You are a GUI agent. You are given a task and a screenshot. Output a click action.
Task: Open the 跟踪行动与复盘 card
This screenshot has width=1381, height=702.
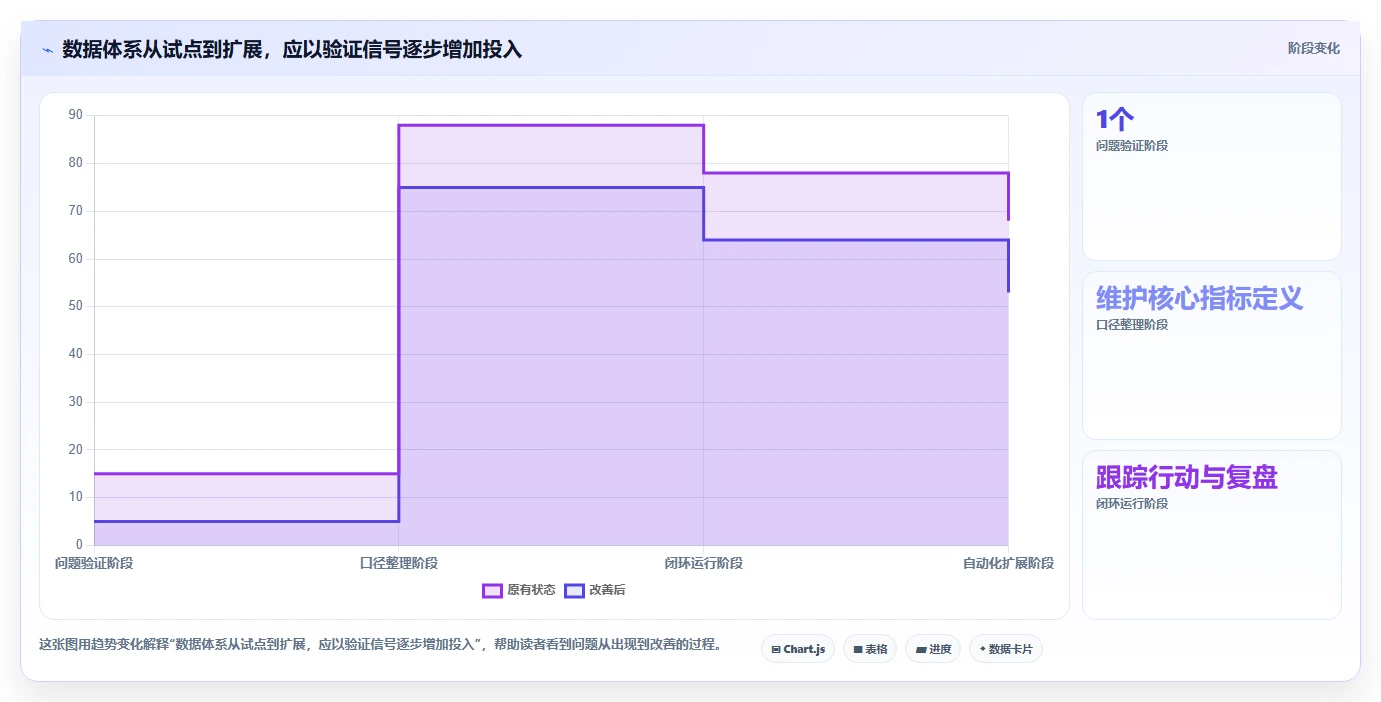click(x=1211, y=534)
